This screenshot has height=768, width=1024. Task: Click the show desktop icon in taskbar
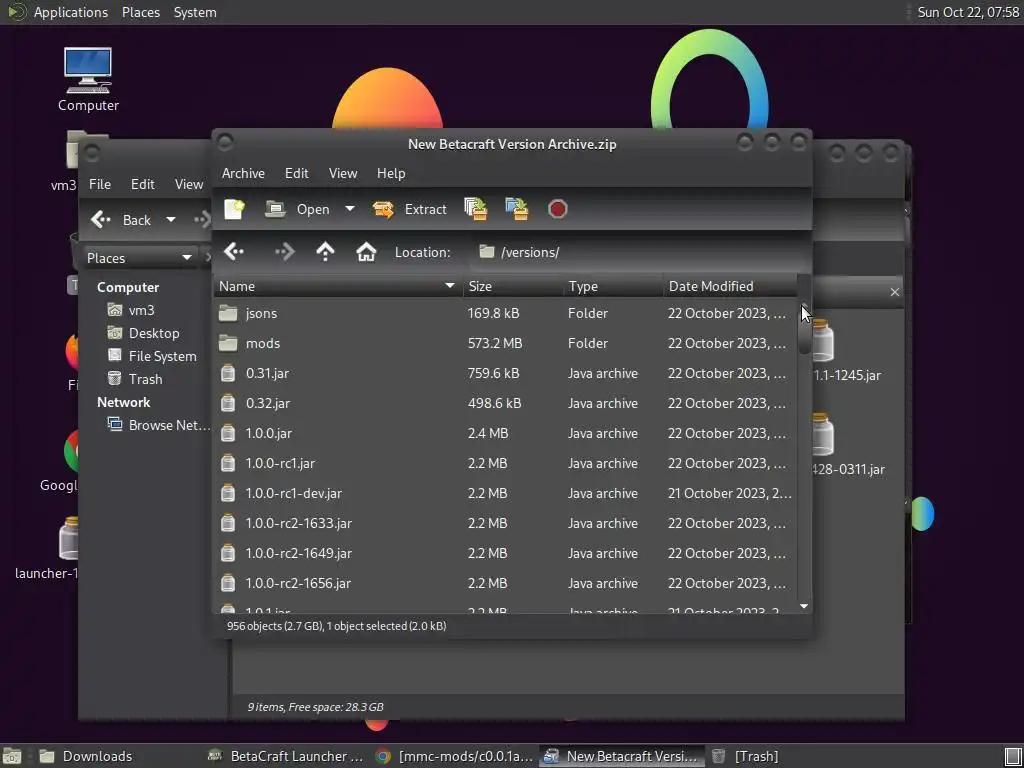click(x=12, y=756)
